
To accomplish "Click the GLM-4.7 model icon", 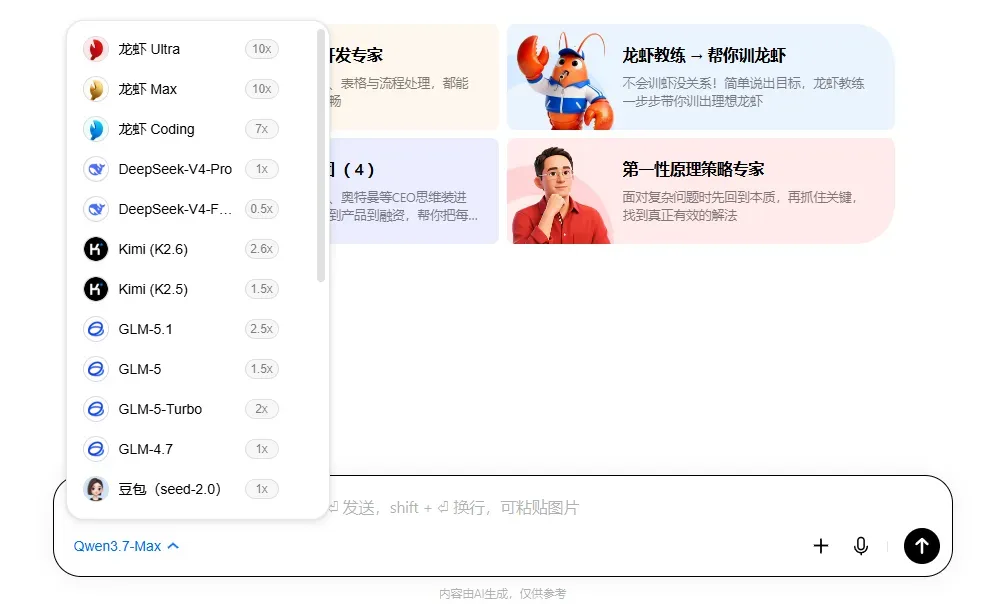I will (96, 450).
